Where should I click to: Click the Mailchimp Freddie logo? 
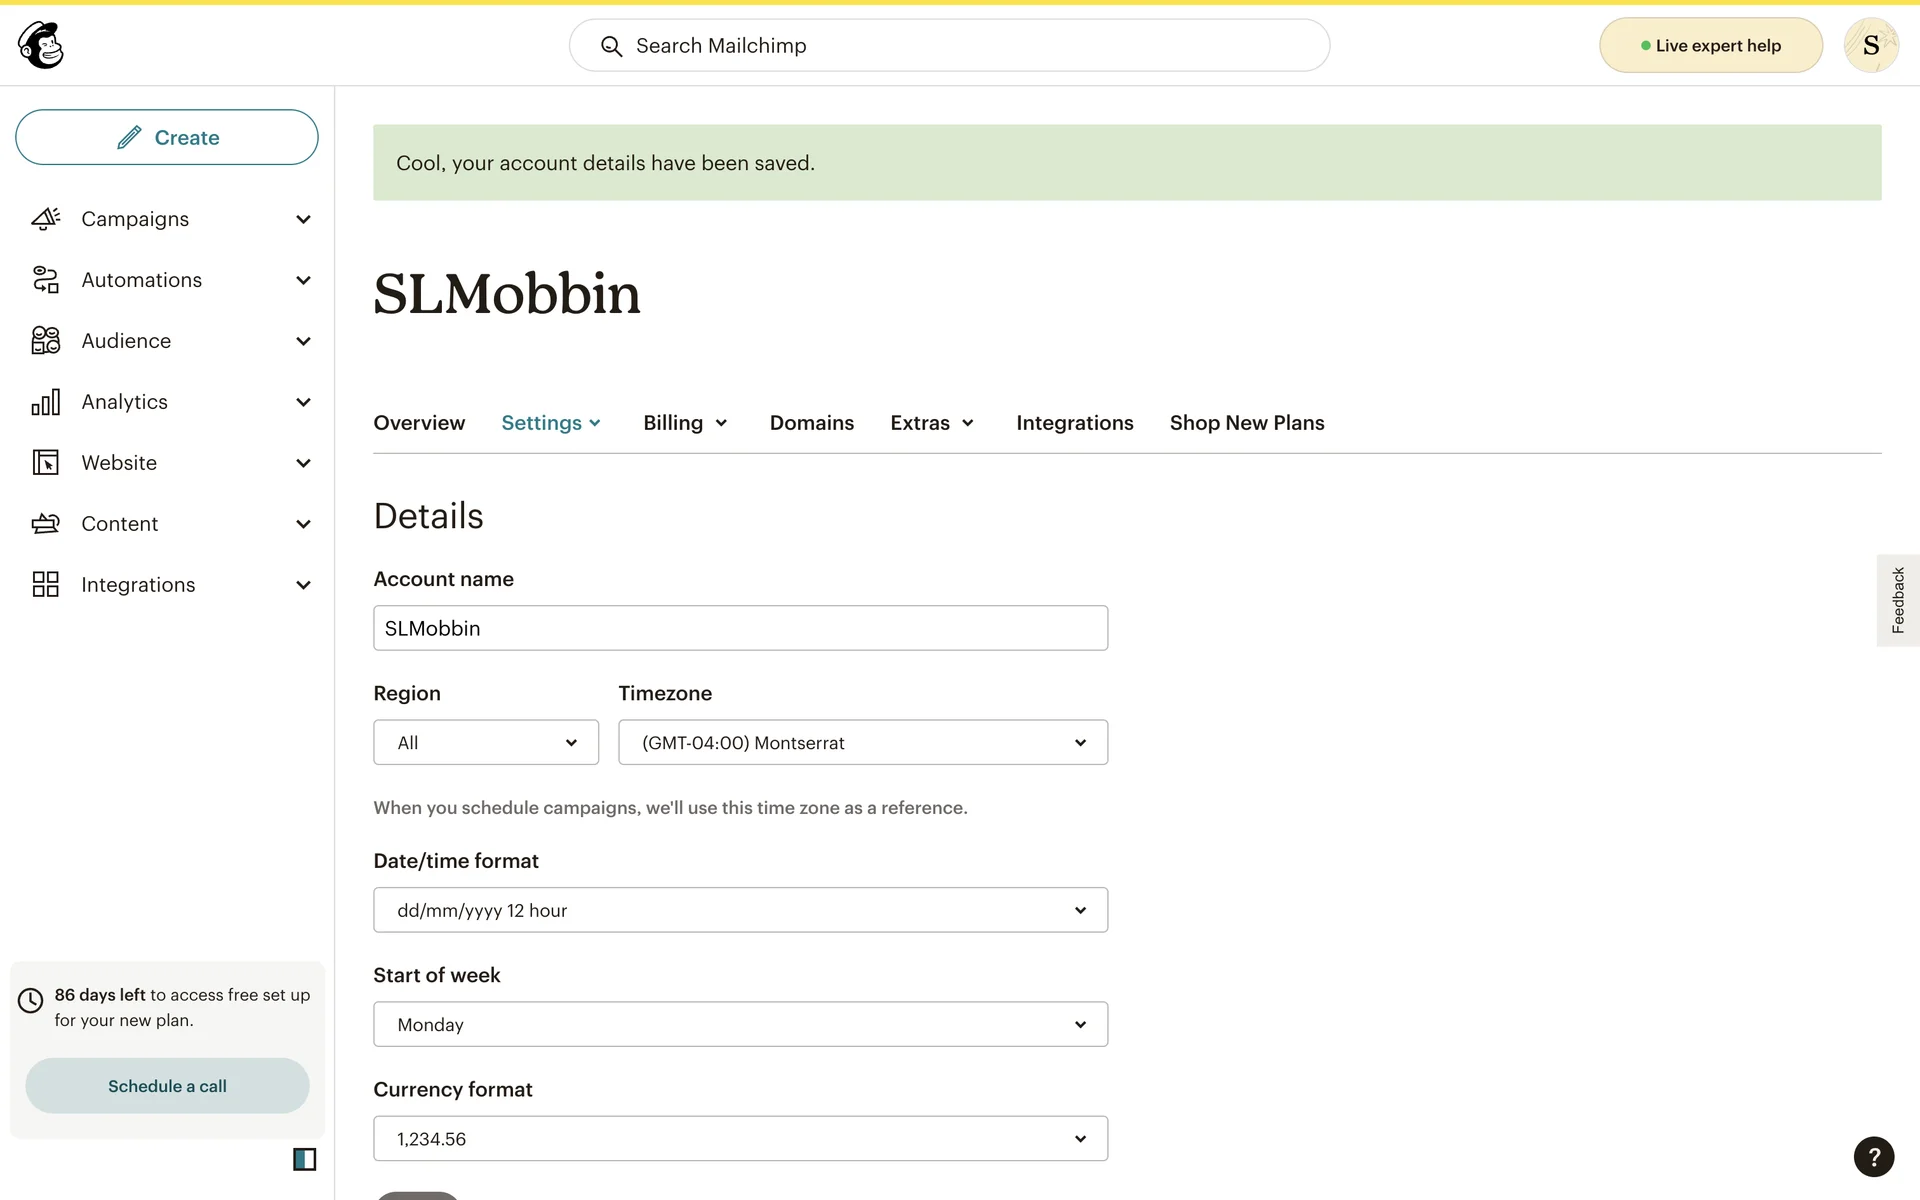pos(41,45)
